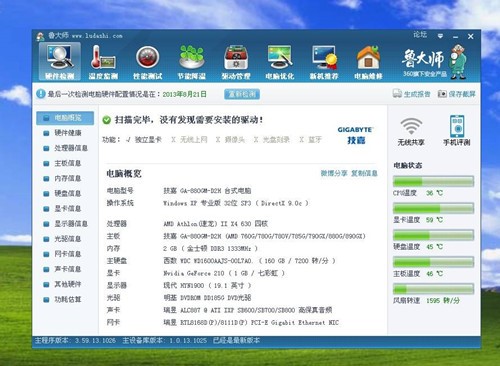Image resolution: width=500 pixels, height=366 pixels.
Task: Select 光驱信息 in the sidebar
Action: (x=65, y=239)
